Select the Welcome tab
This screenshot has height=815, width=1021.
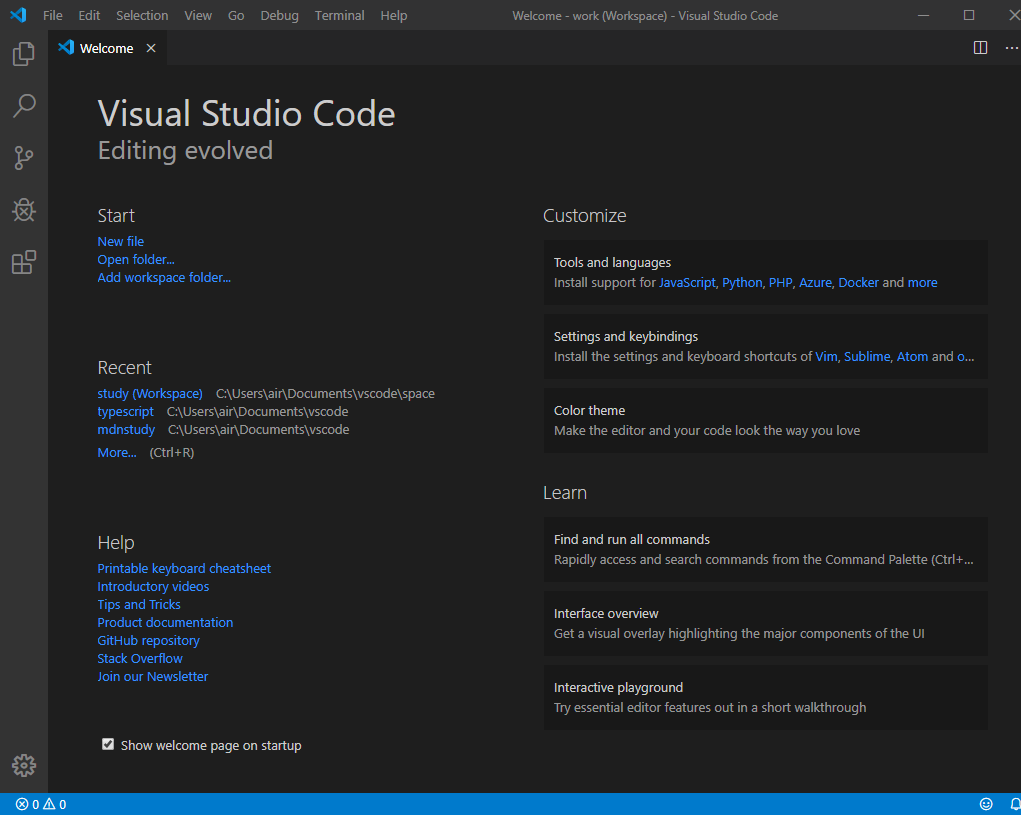[x=105, y=47]
